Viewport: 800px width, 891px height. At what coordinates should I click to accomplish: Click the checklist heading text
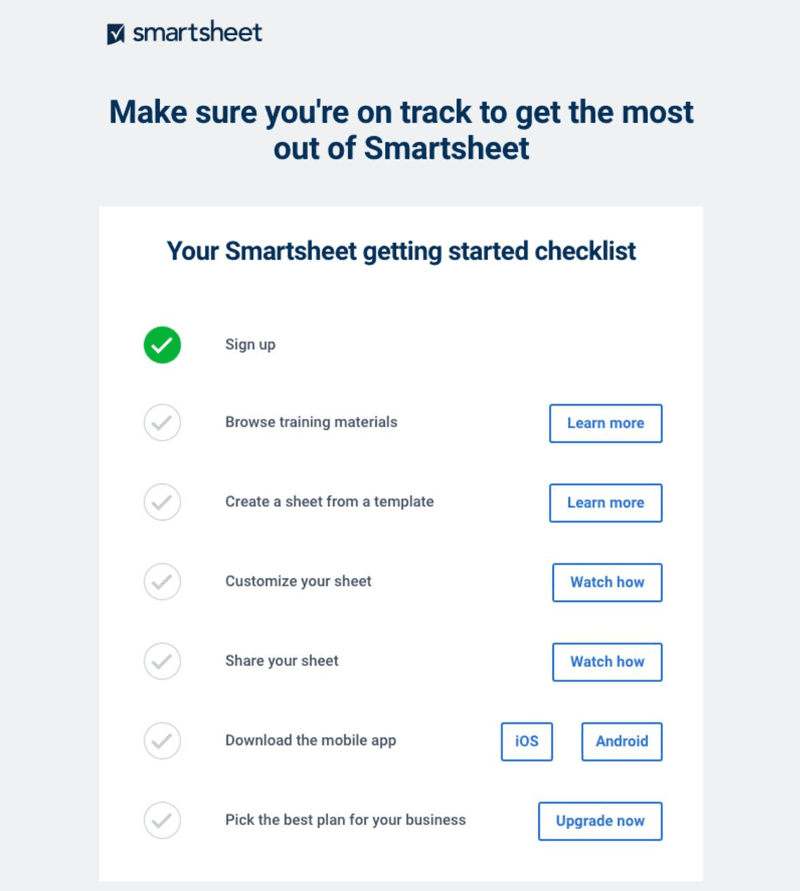(400, 251)
